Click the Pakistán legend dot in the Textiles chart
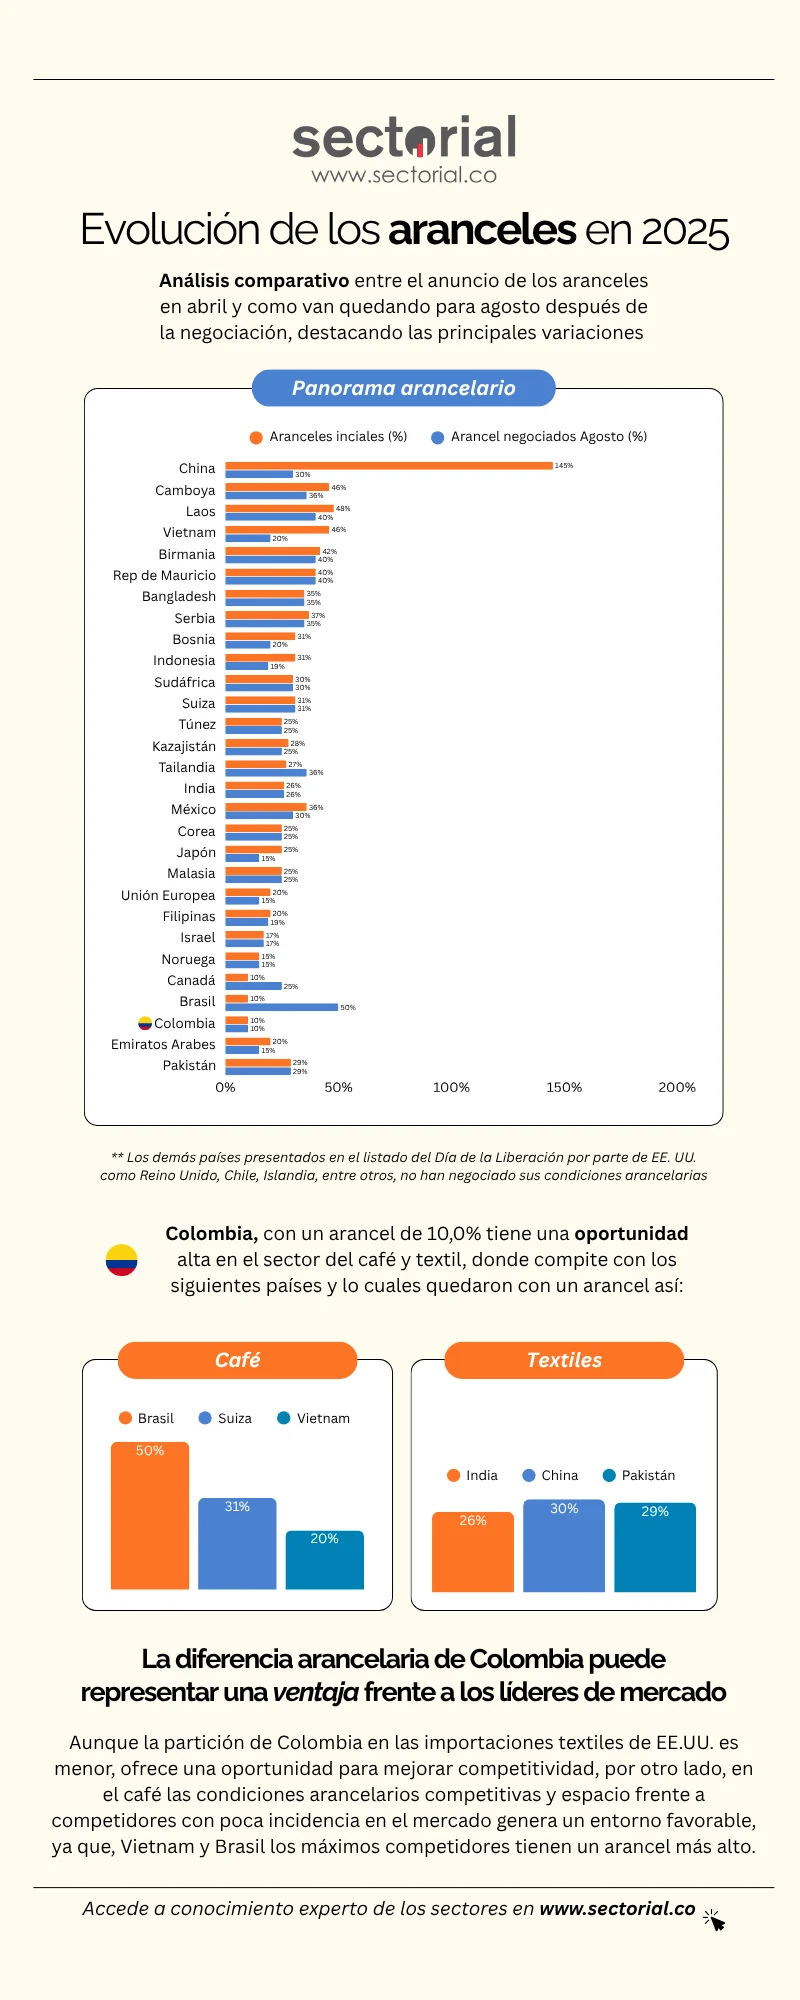Image resolution: width=800 pixels, height=2000 pixels. click(x=609, y=1475)
